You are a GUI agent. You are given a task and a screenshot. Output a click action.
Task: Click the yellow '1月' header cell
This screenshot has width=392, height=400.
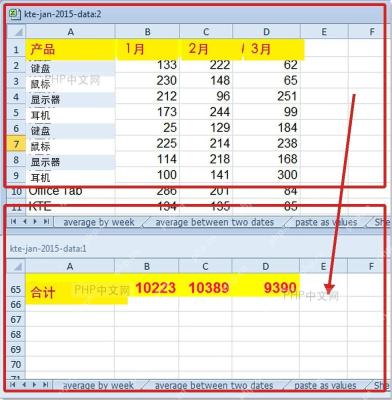tap(147, 49)
